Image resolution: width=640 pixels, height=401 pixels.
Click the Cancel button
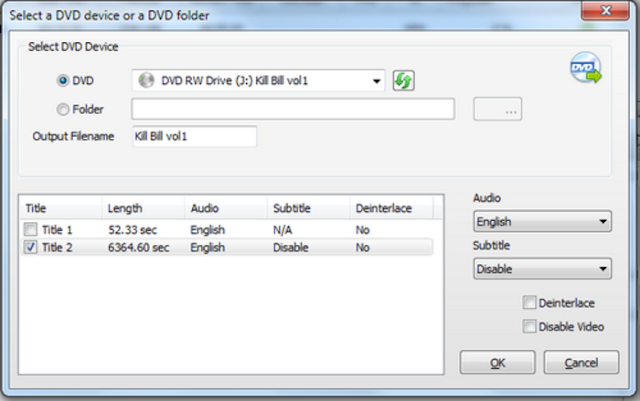(581, 362)
